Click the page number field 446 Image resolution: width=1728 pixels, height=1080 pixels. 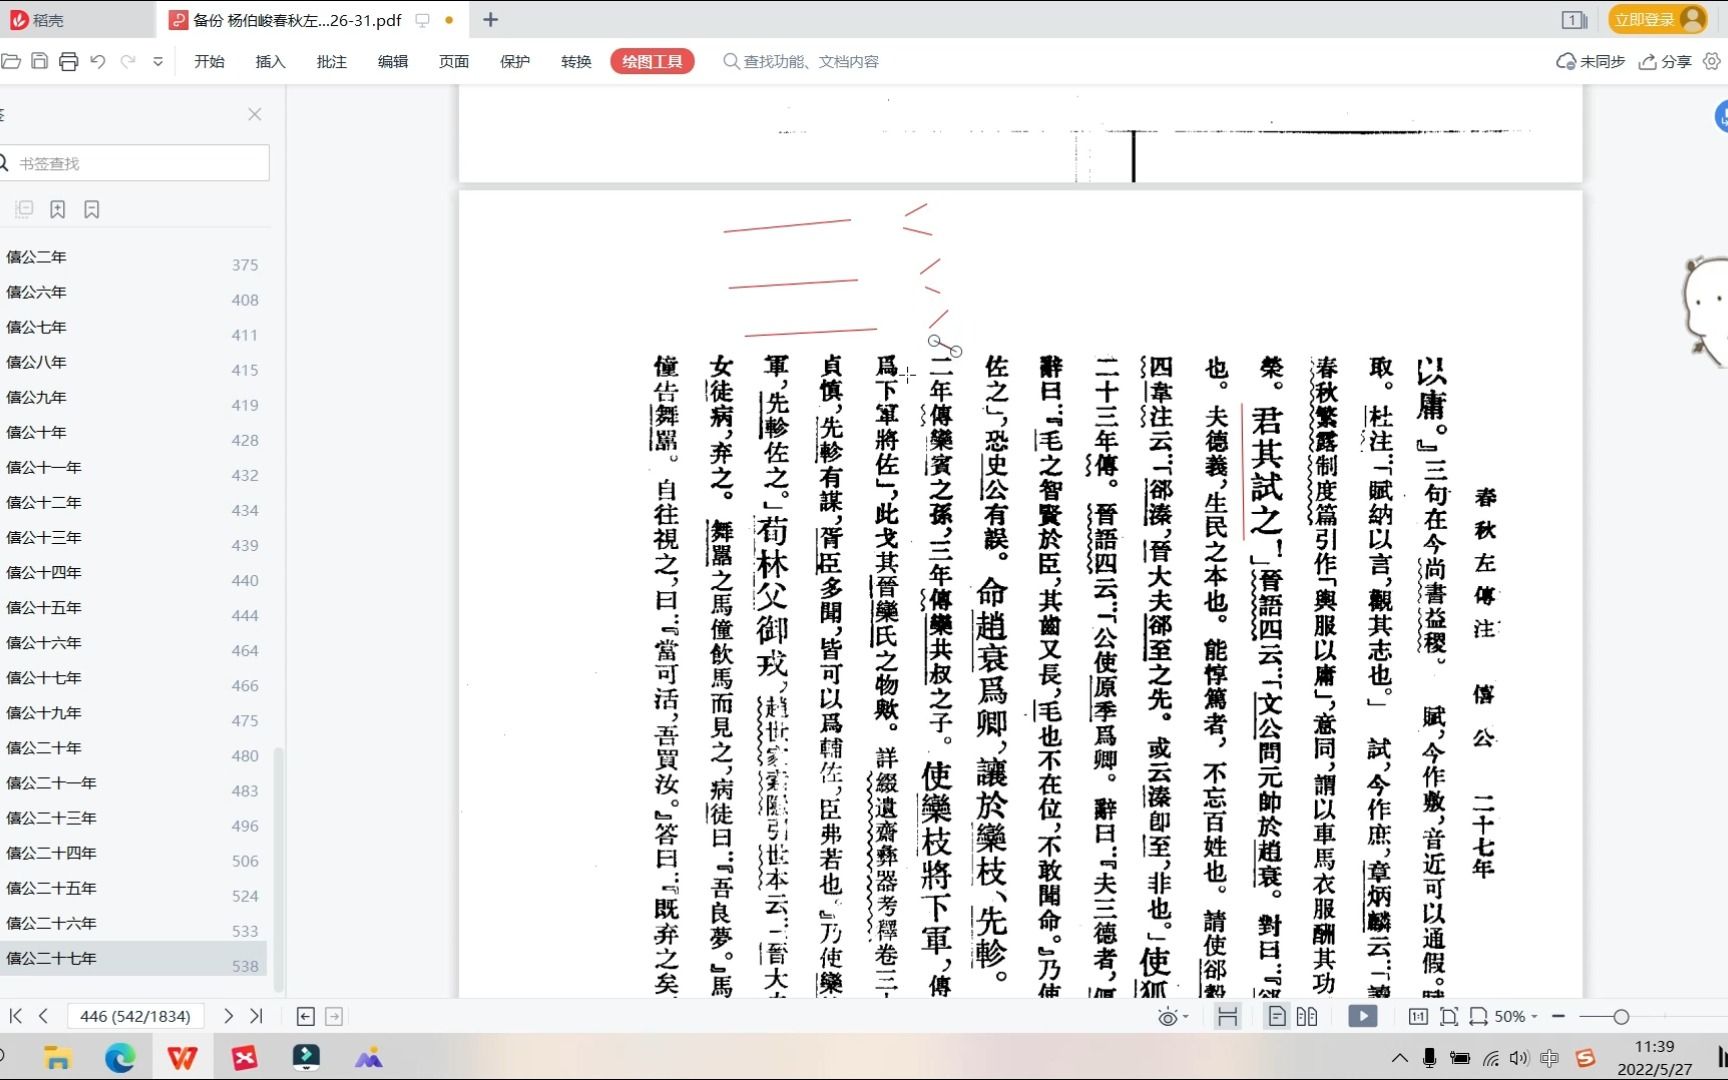coord(135,1016)
